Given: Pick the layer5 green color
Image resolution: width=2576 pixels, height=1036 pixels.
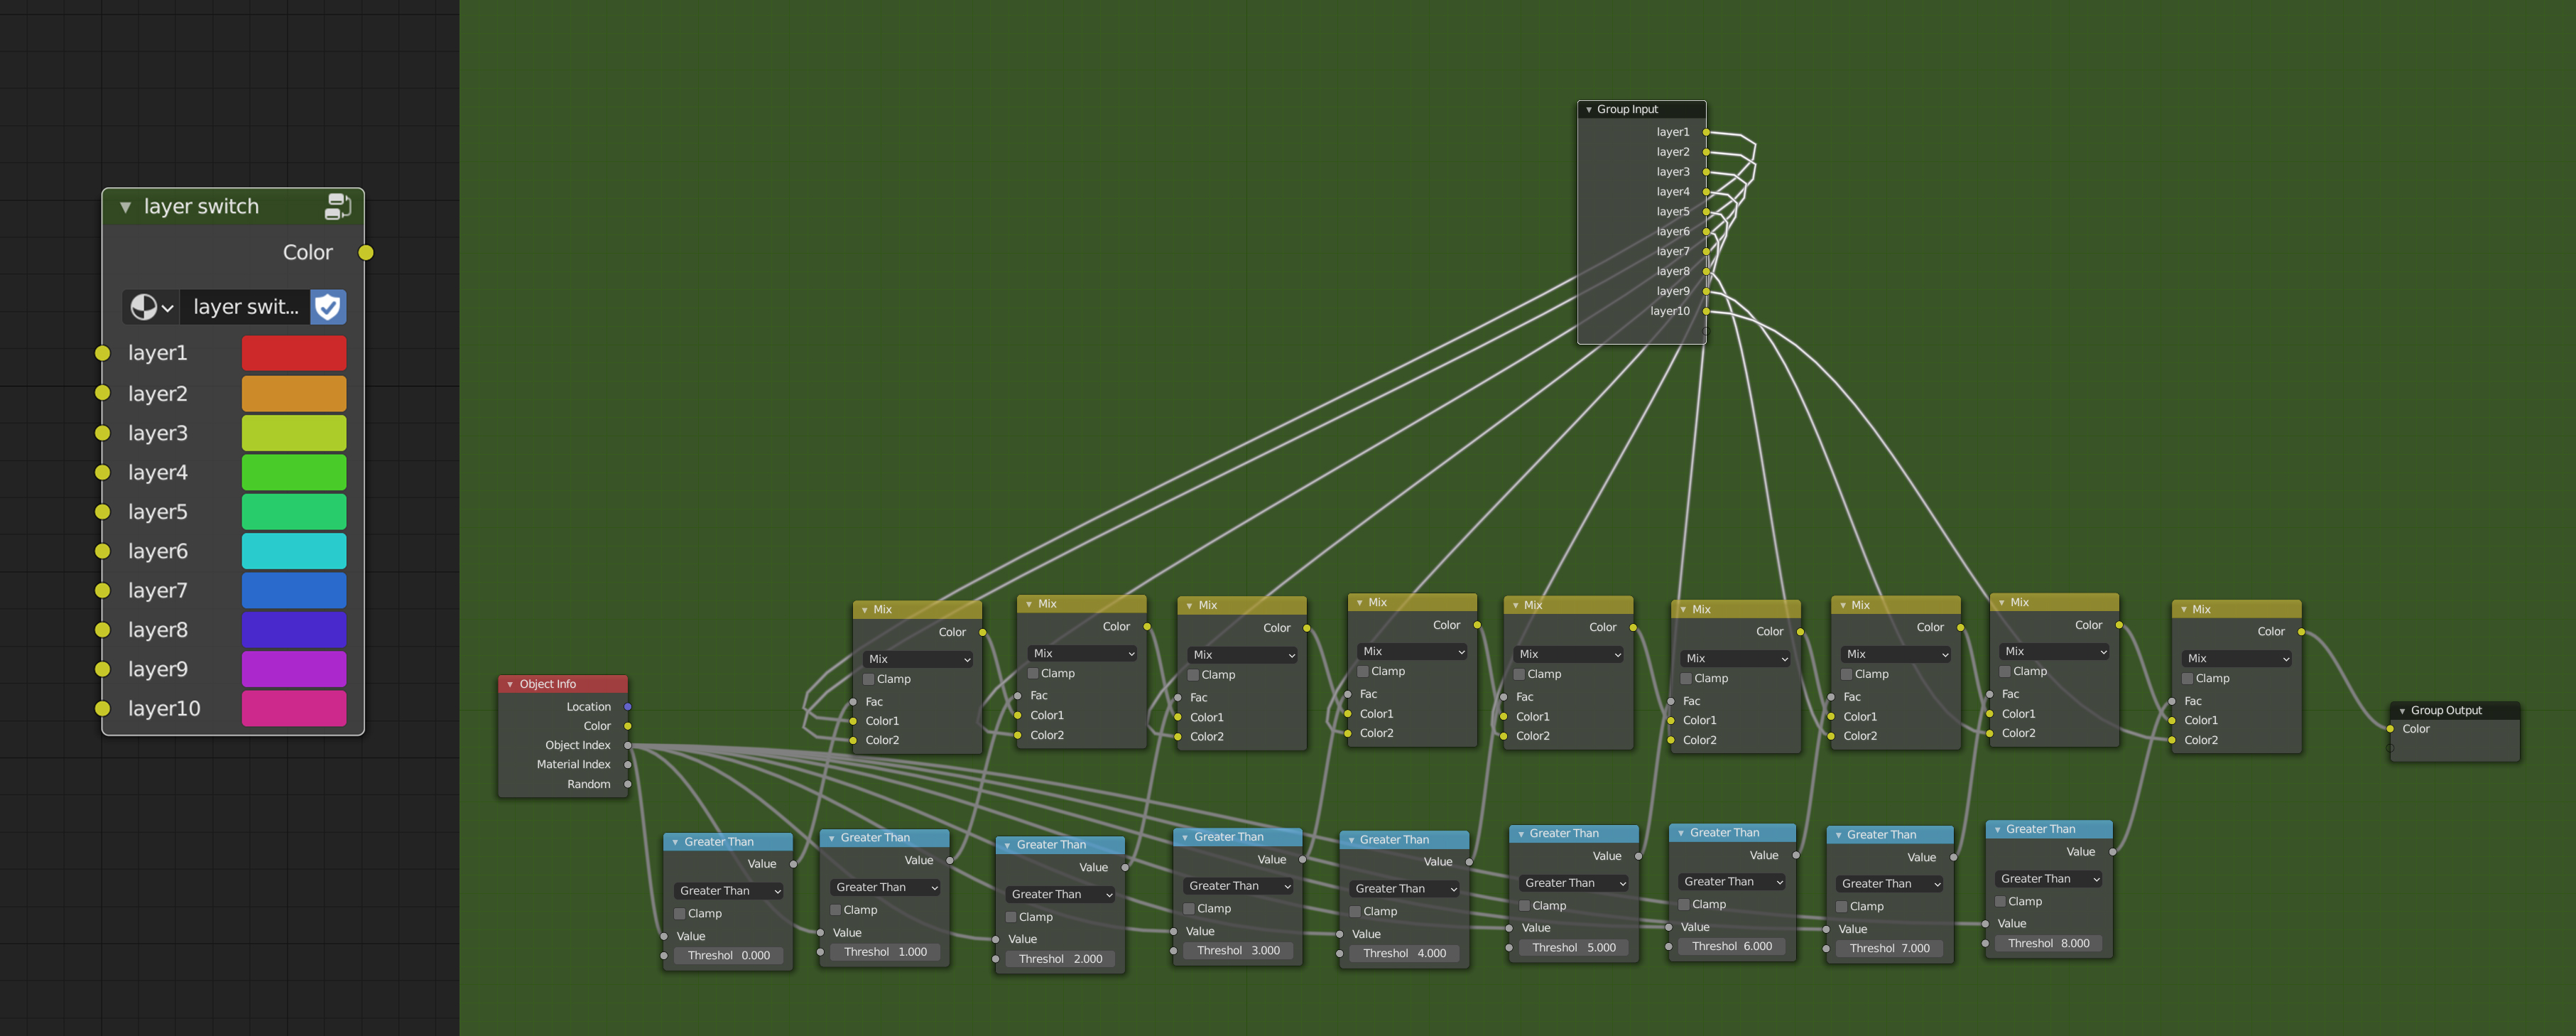Looking at the screenshot, I should tap(293, 511).
